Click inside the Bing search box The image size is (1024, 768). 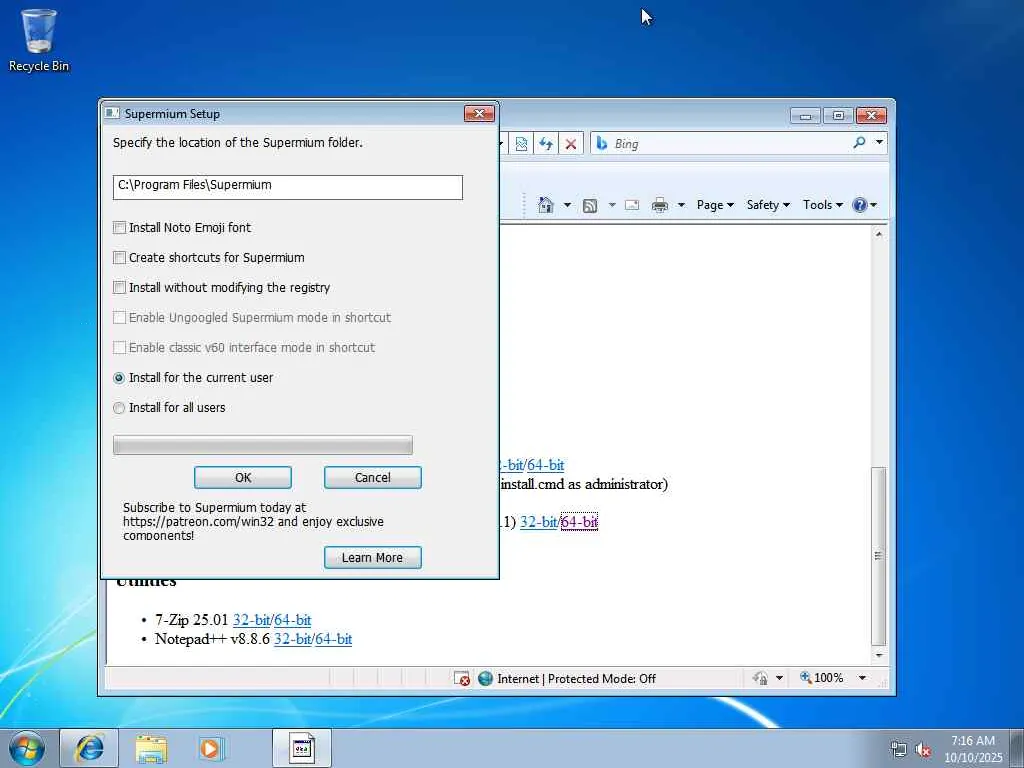[730, 144]
